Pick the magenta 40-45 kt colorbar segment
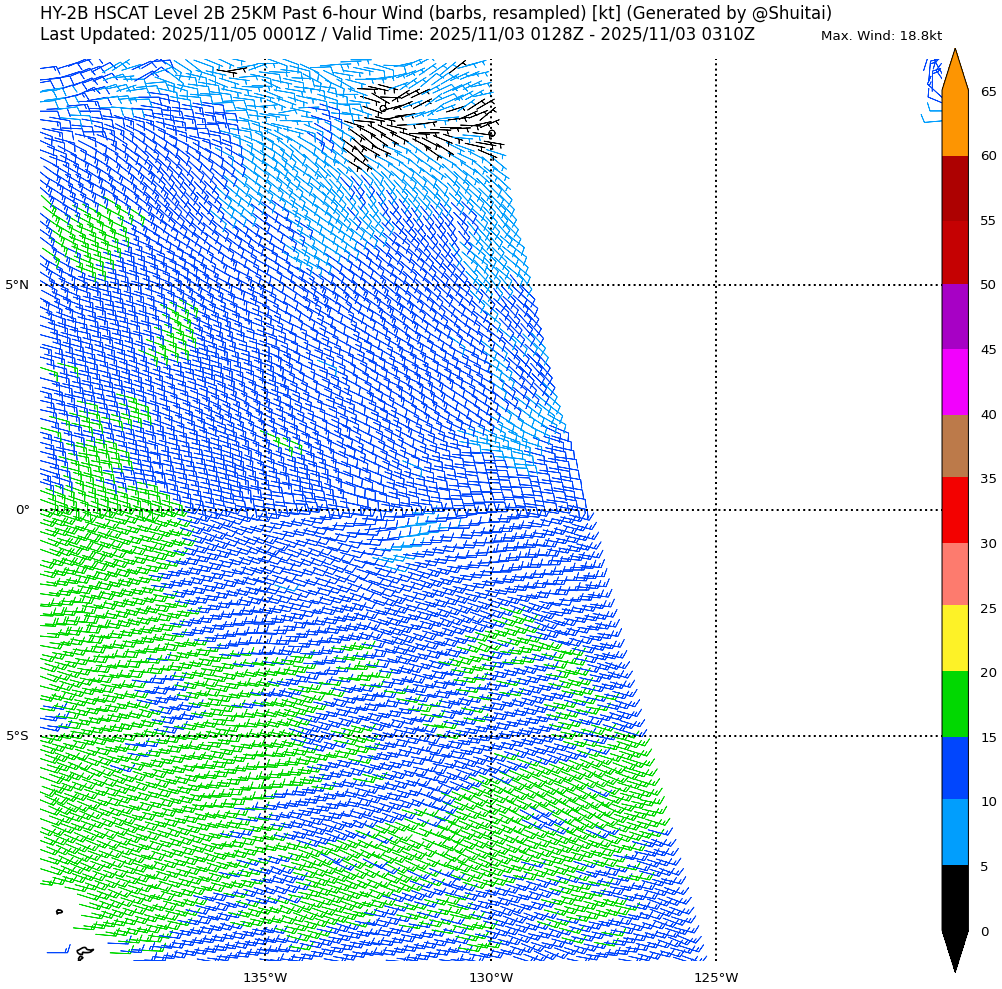Viewport: 1002px width, 989px height. pyautogui.click(x=954, y=382)
